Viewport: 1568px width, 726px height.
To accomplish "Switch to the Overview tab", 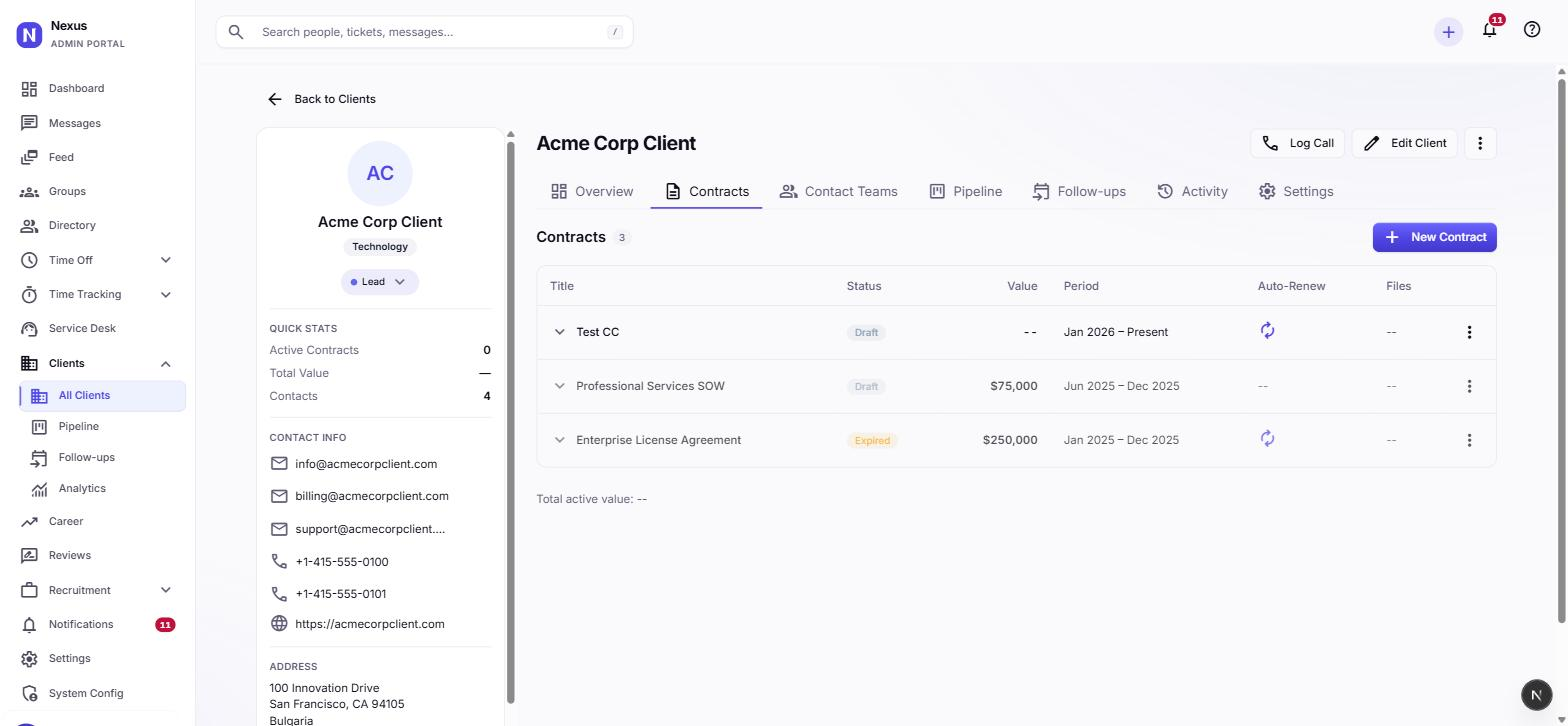I will point(592,191).
